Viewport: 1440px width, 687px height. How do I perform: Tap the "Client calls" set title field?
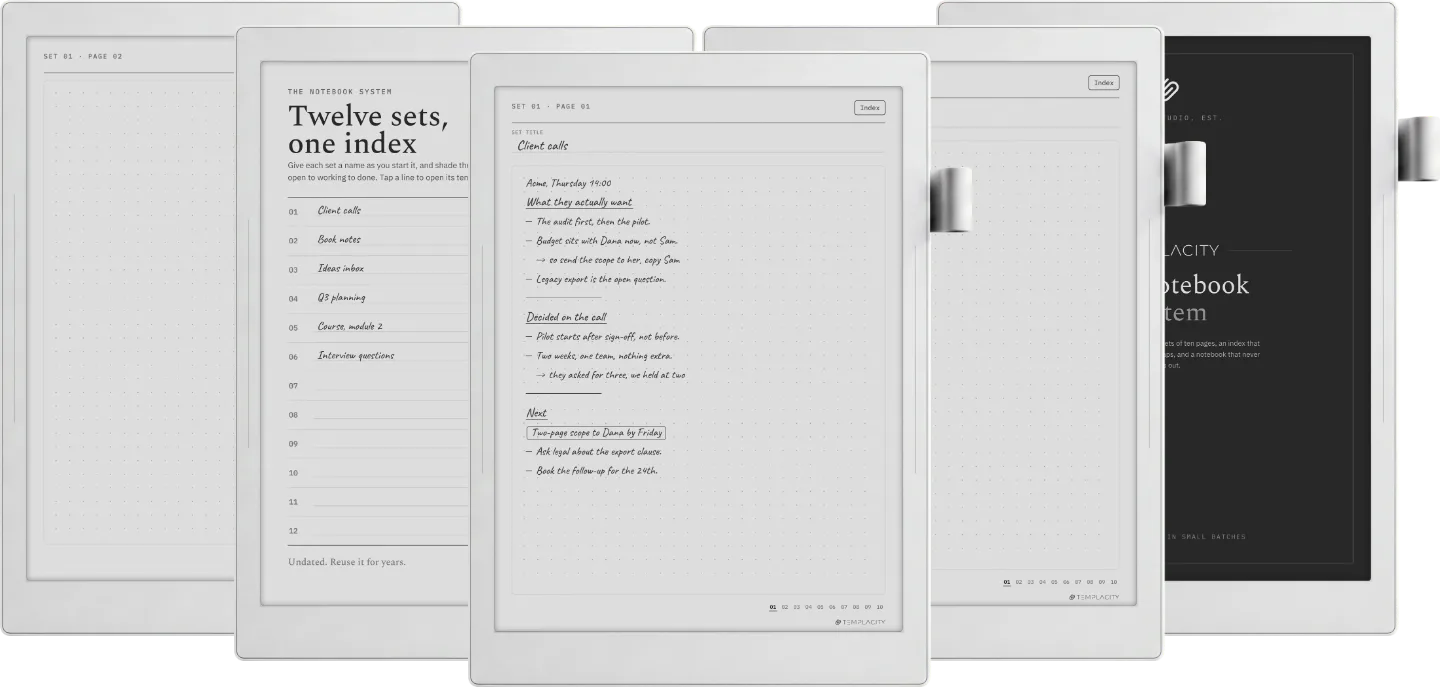point(697,146)
